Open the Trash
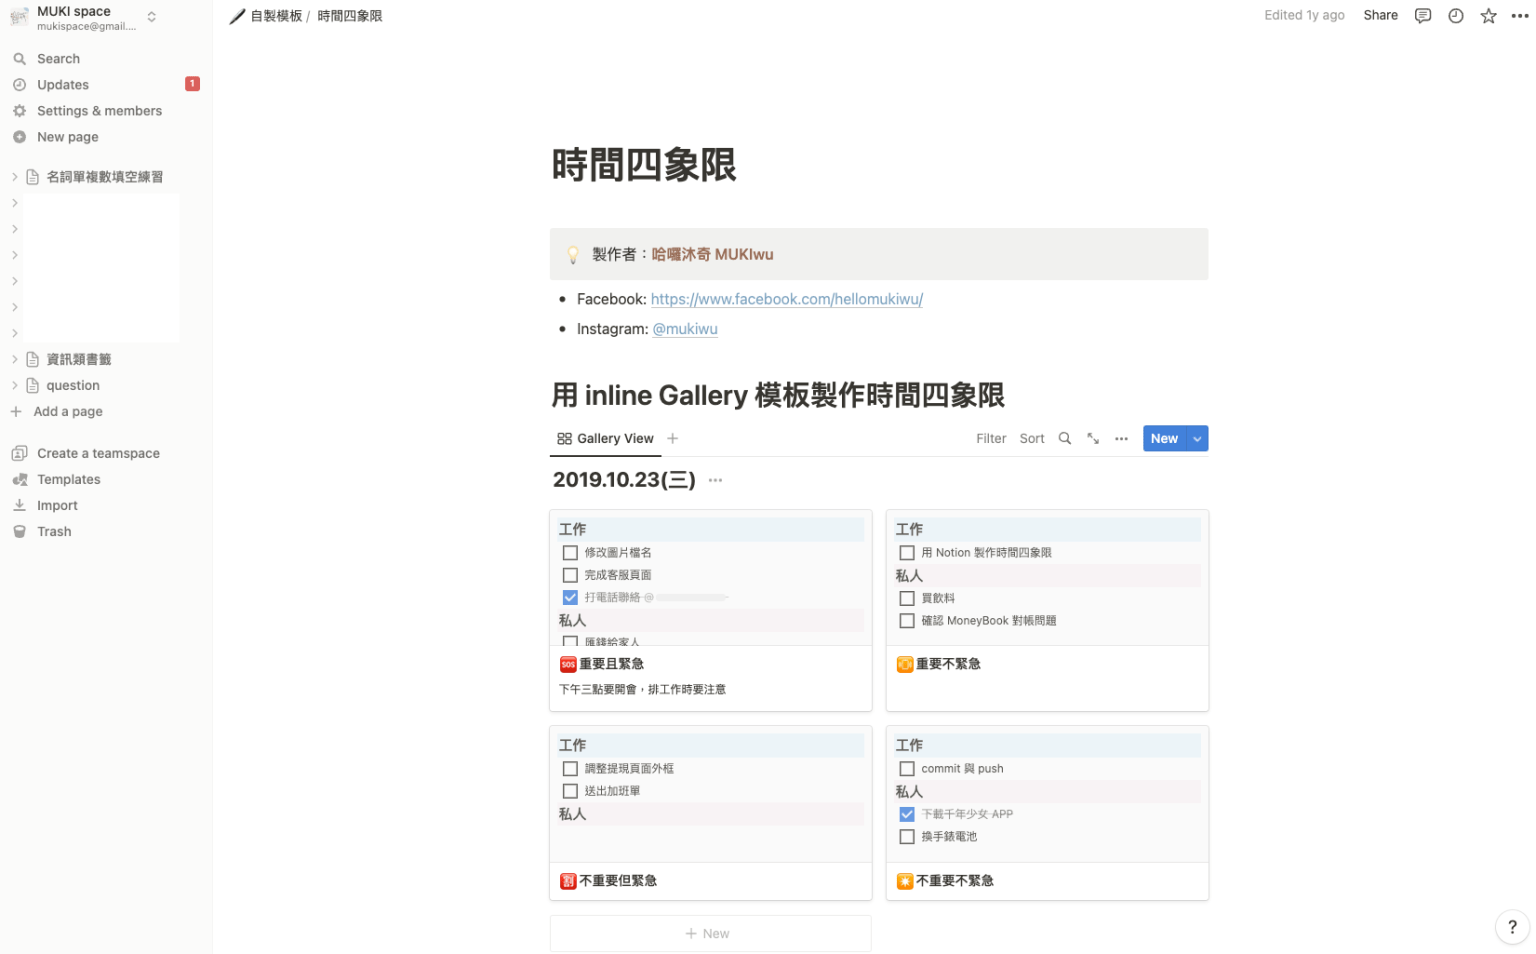Screen dimensions: 1536x954 coord(53,531)
